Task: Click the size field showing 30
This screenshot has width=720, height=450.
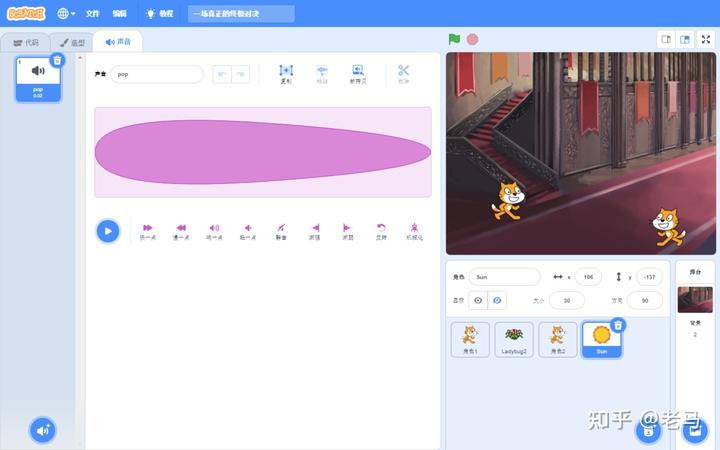Action: point(567,300)
